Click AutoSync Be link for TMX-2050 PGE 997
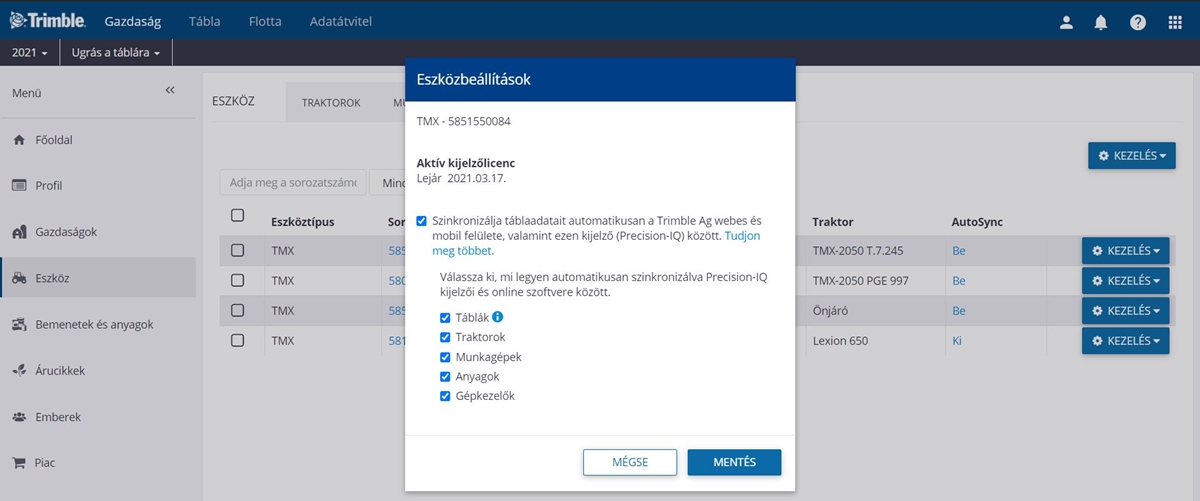 tap(959, 281)
